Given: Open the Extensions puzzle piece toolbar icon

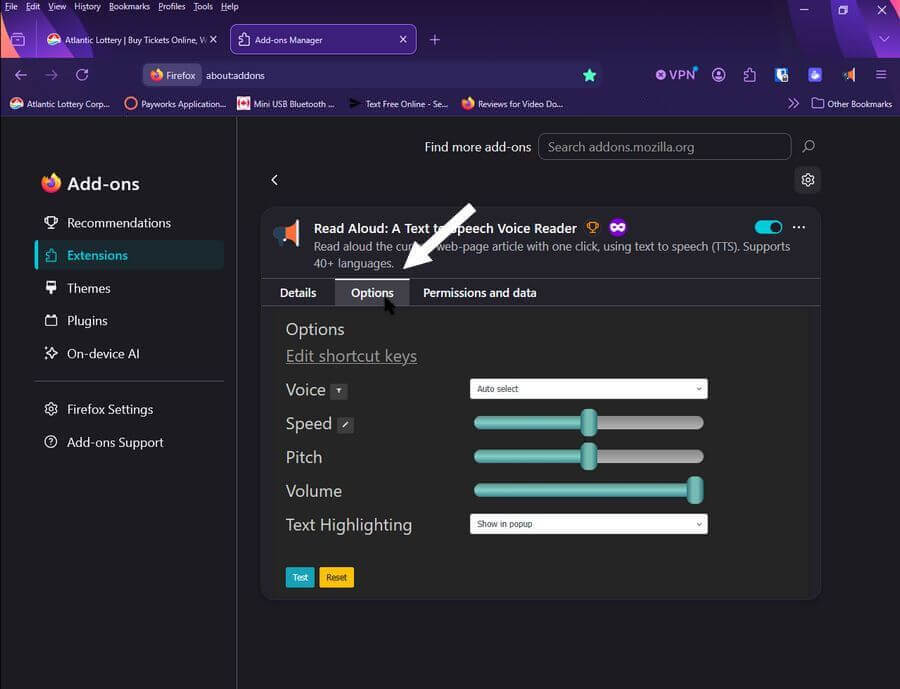Looking at the screenshot, I should (x=750, y=75).
